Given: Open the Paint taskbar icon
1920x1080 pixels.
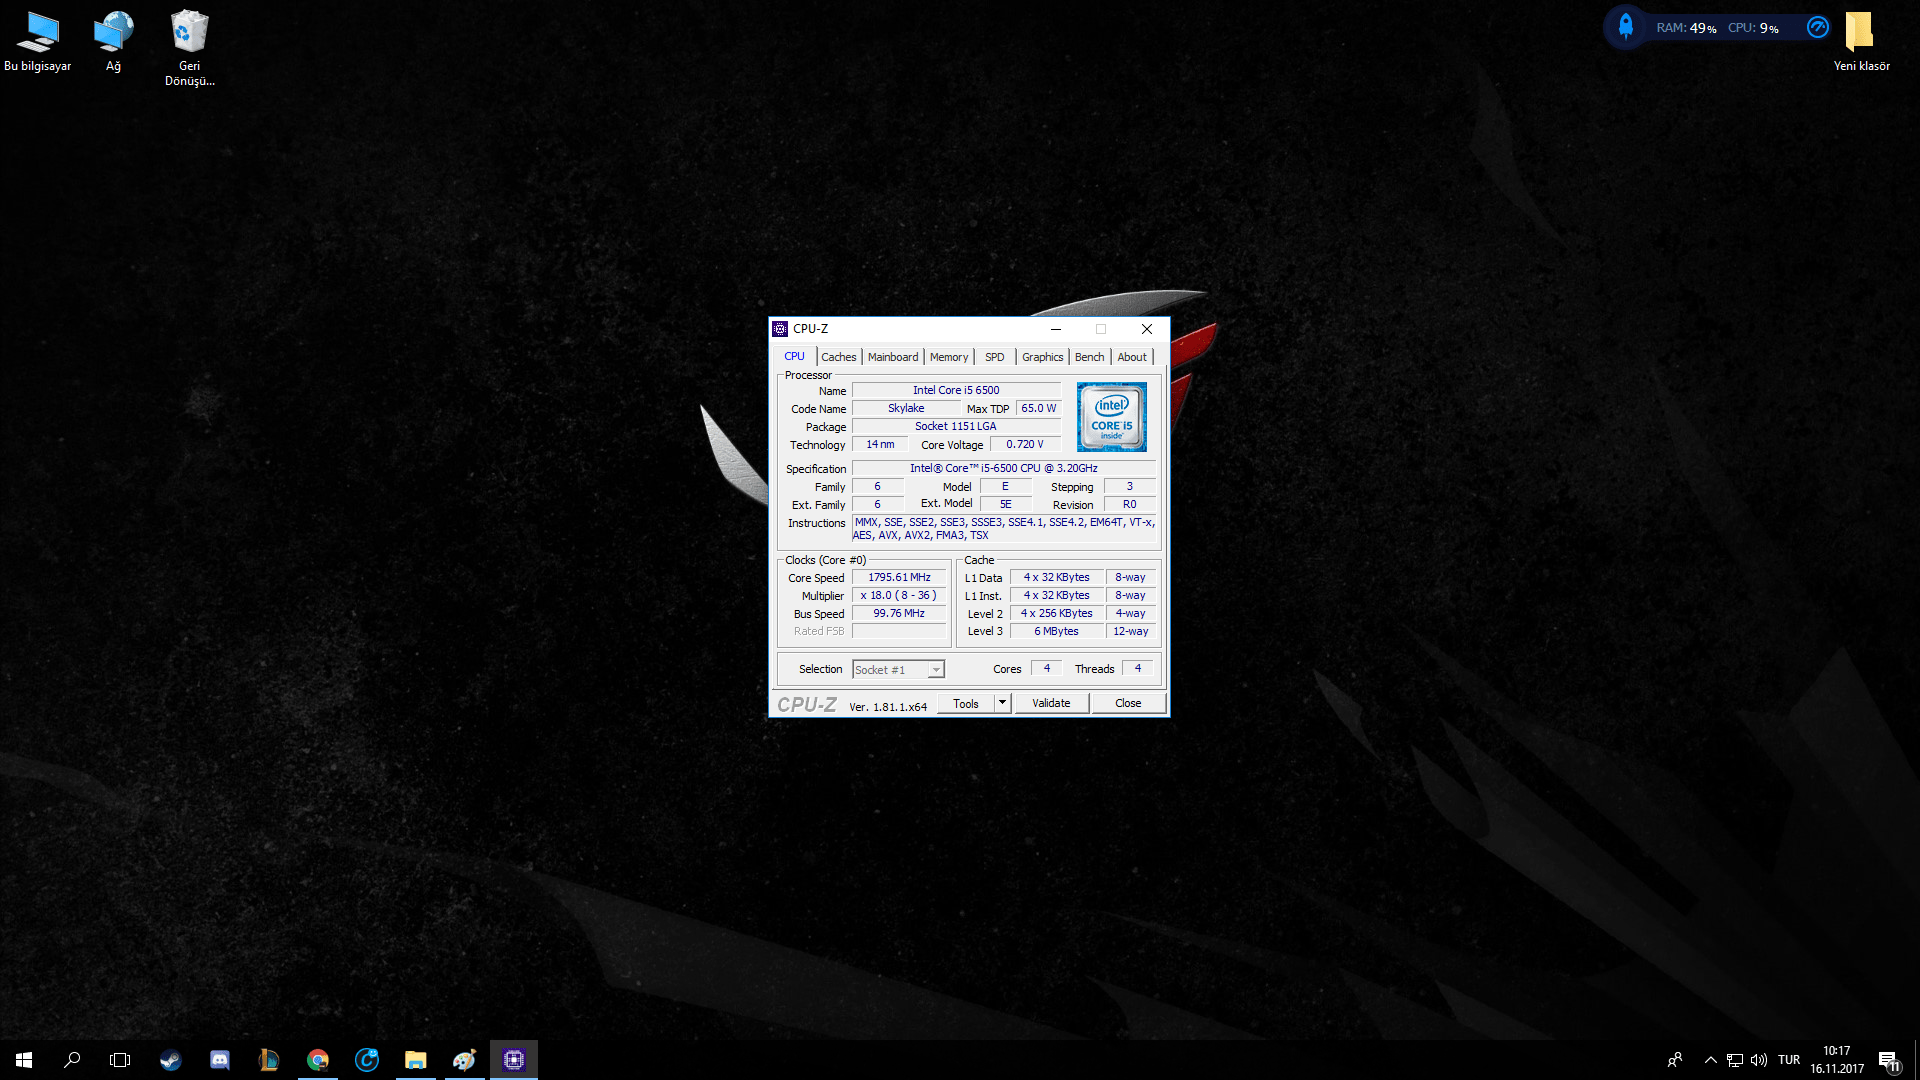Looking at the screenshot, I should pyautogui.click(x=464, y=1060).
